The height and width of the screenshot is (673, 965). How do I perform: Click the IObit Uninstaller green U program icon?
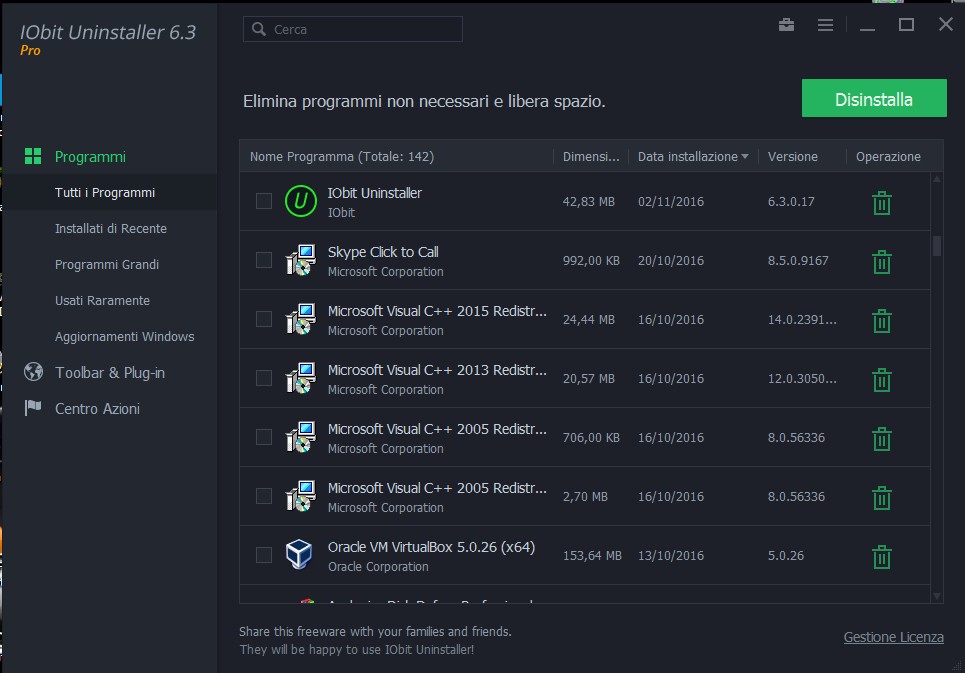point(300,201)
